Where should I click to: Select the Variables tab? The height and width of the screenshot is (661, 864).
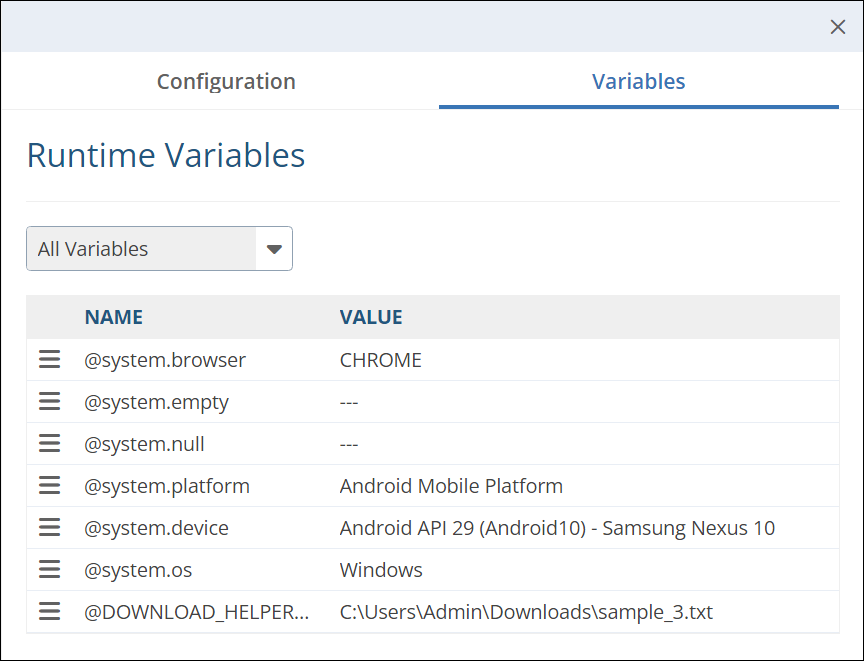638,82
